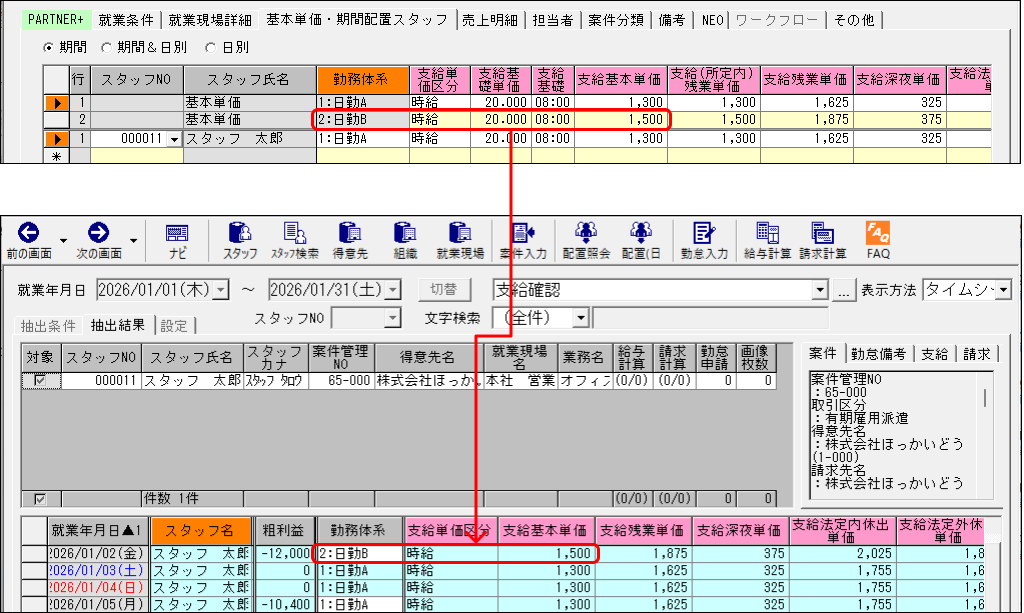Open the 表示方法 dropdown
The image size is (1024, 613).
(x=1003, y=290)
